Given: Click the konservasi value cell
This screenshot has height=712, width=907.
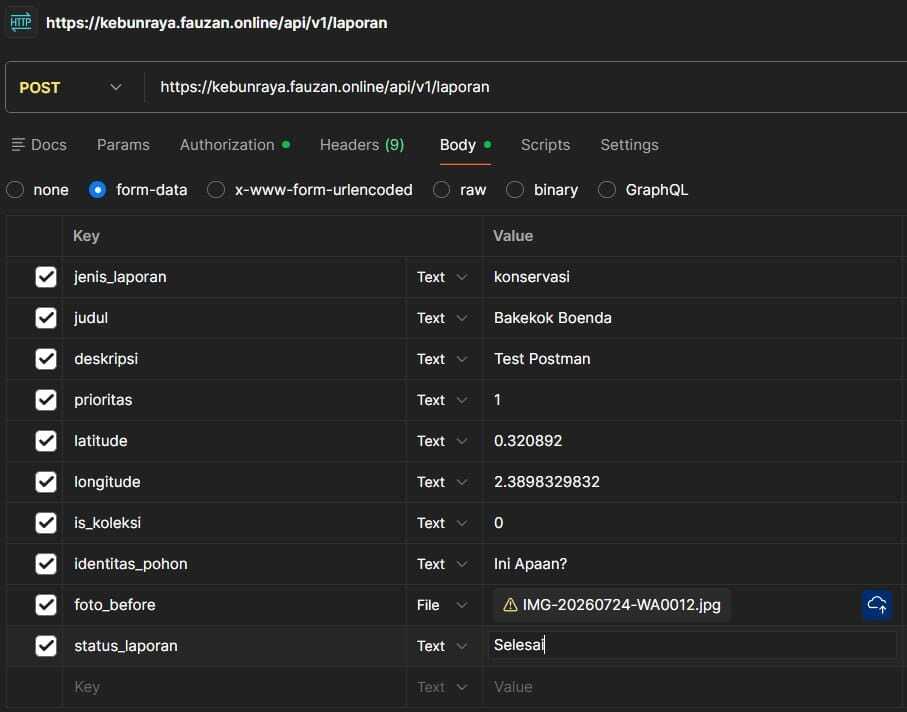Looking at the screenshot, I should [x=691, y=277].
